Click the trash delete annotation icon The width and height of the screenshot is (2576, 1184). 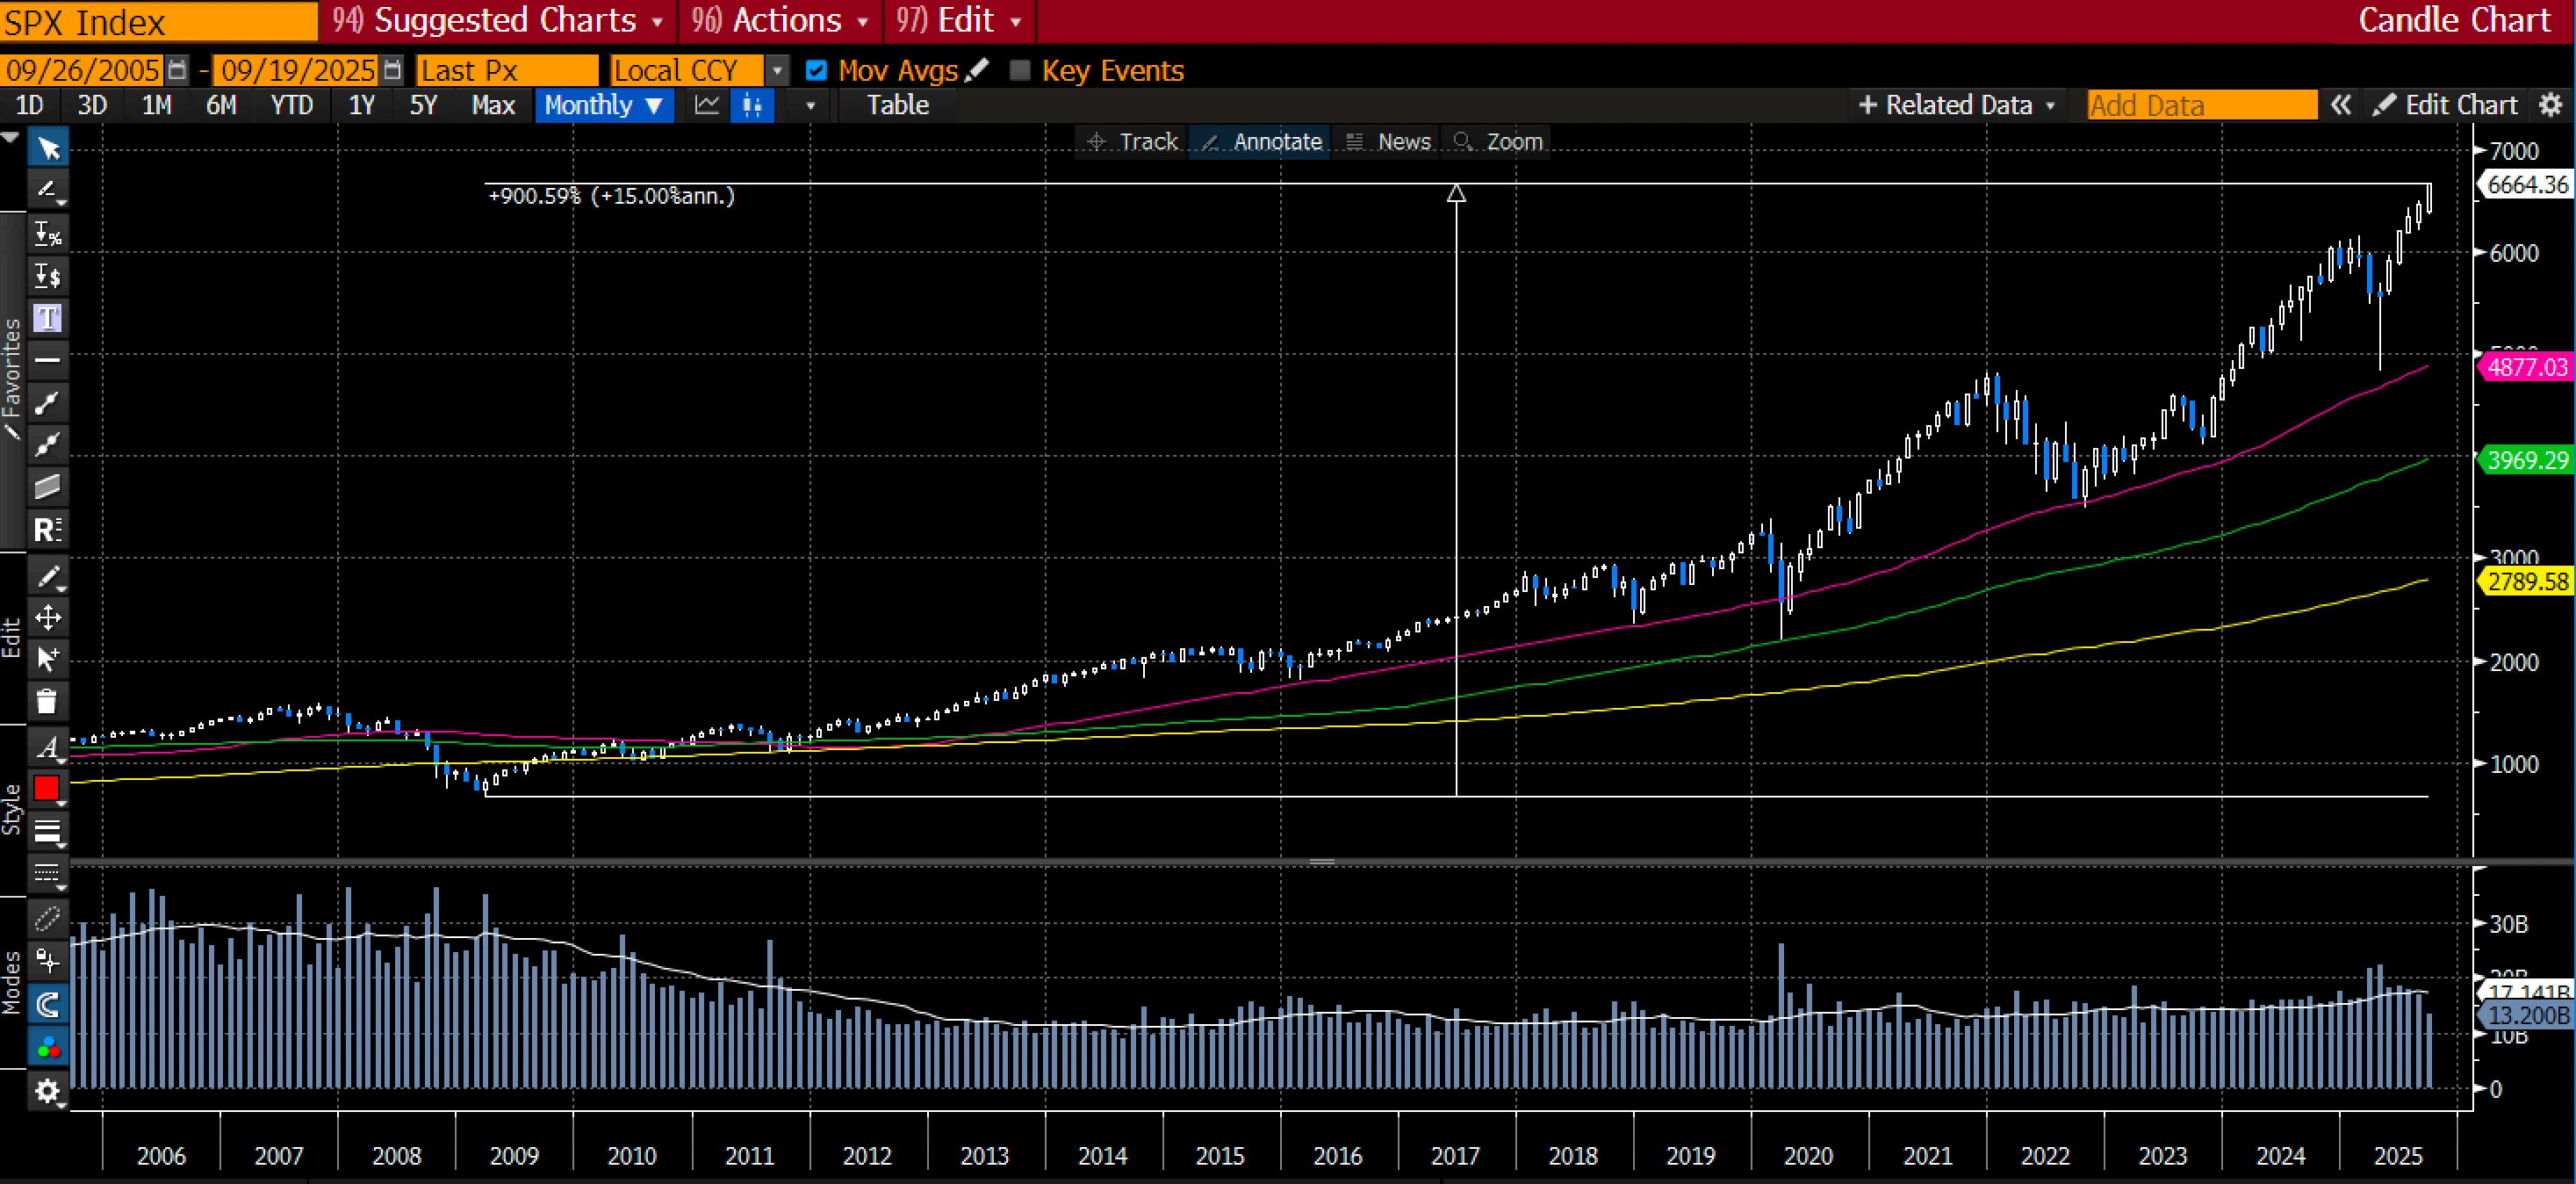pyautogui.click(x=47, y=701)
